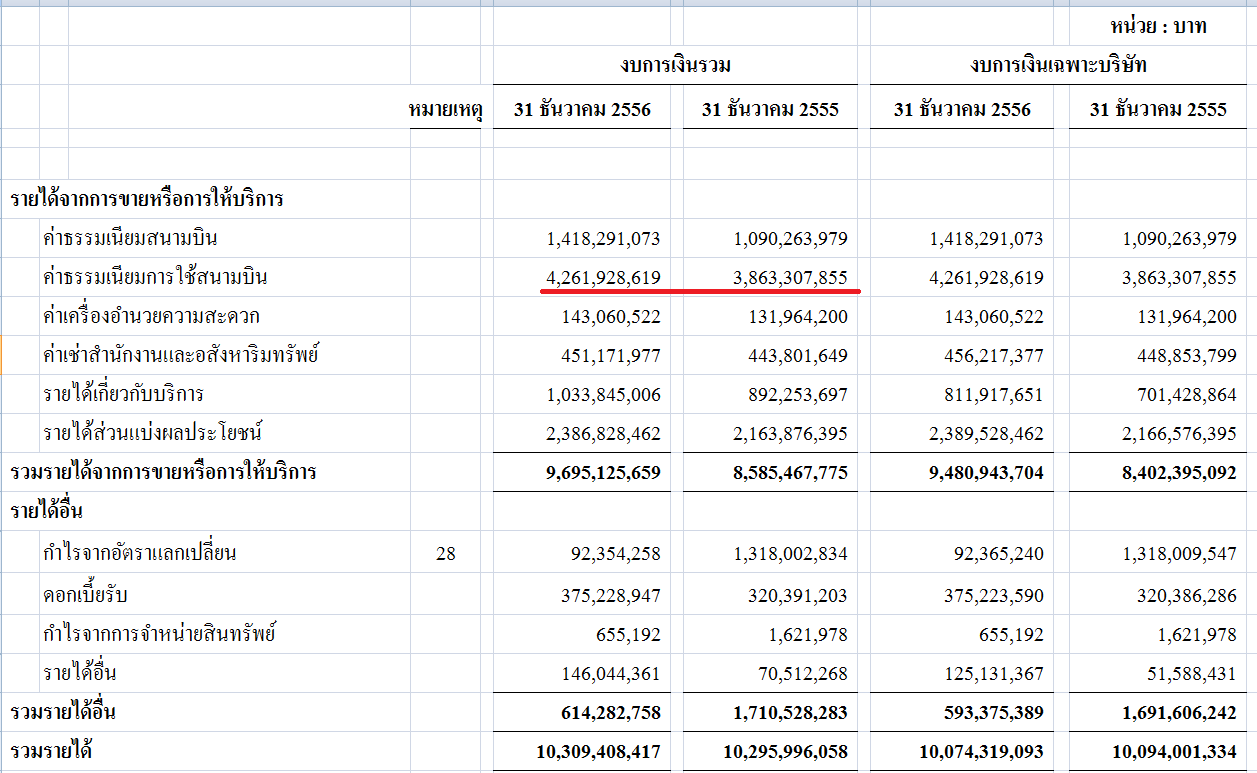1257x773 pixels.
Task: Select the cell showing 1,318,009,547
Action: (1179, 553)
